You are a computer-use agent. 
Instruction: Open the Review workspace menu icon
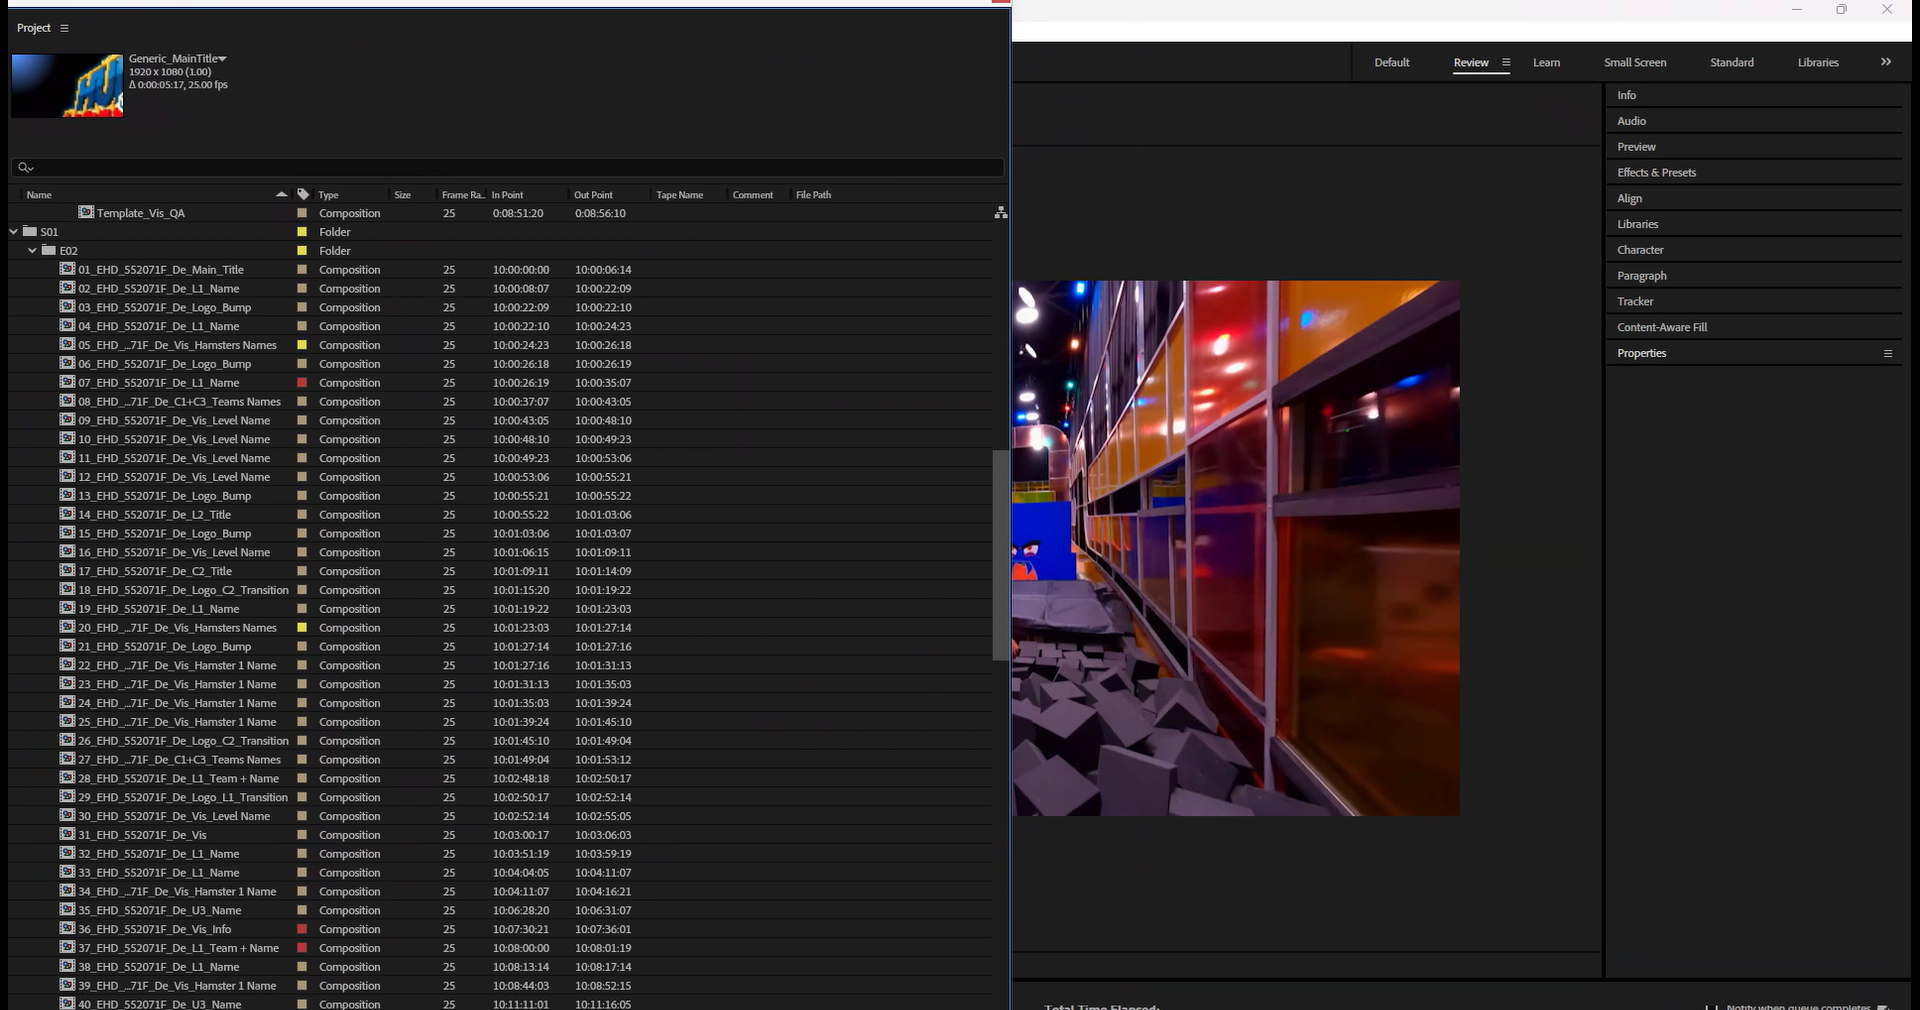click(1506, 62)
